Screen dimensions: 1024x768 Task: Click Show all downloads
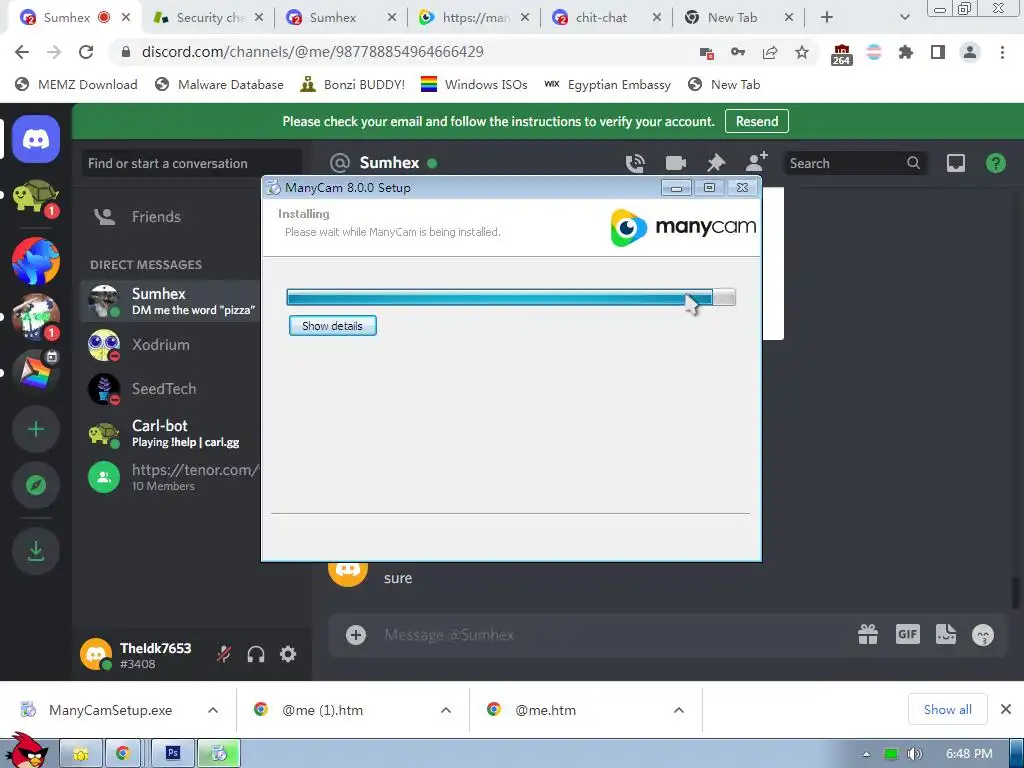(x=948, y=710)
